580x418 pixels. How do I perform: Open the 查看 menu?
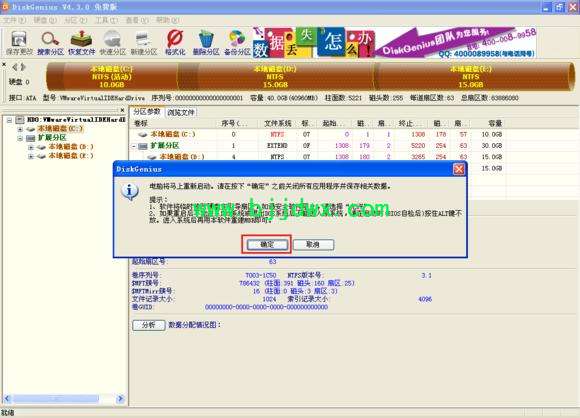[137, 20]
